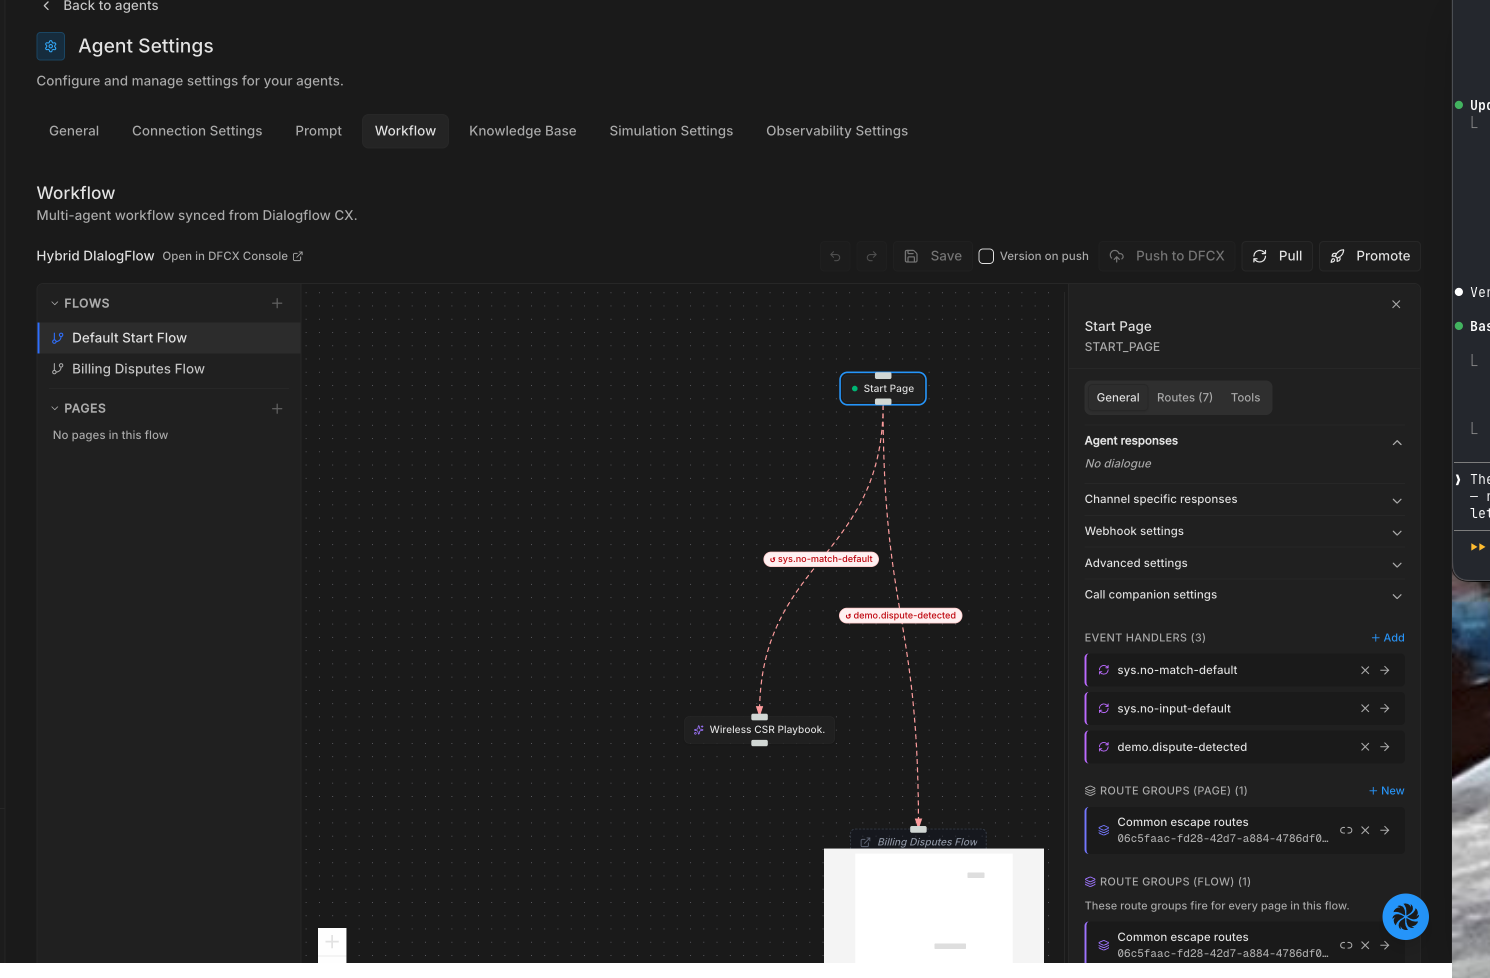This screenshot has height=978, width=1490.
Task: Open flow Common escape routes arrow
Action: [x=1385, y=945]
